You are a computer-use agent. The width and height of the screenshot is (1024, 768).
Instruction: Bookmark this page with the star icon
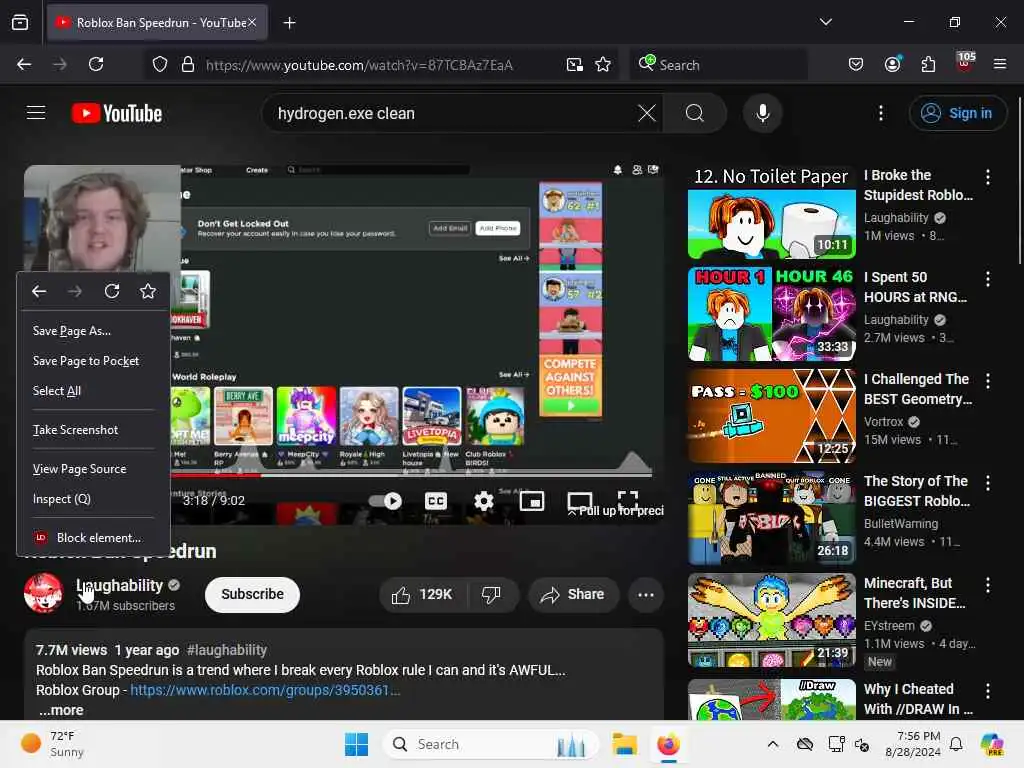point(603,65)
